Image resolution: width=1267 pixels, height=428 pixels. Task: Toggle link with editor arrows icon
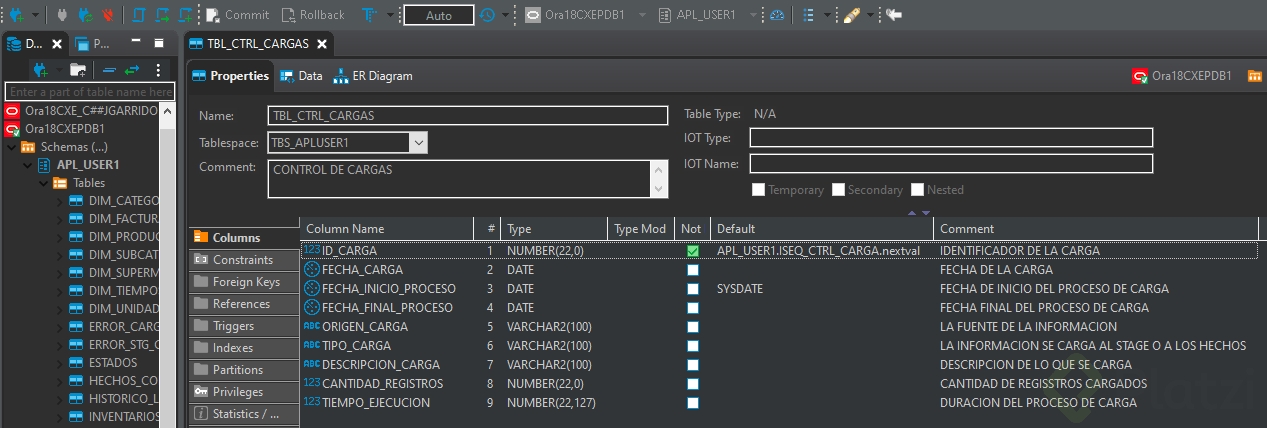[x=131, y=70]
